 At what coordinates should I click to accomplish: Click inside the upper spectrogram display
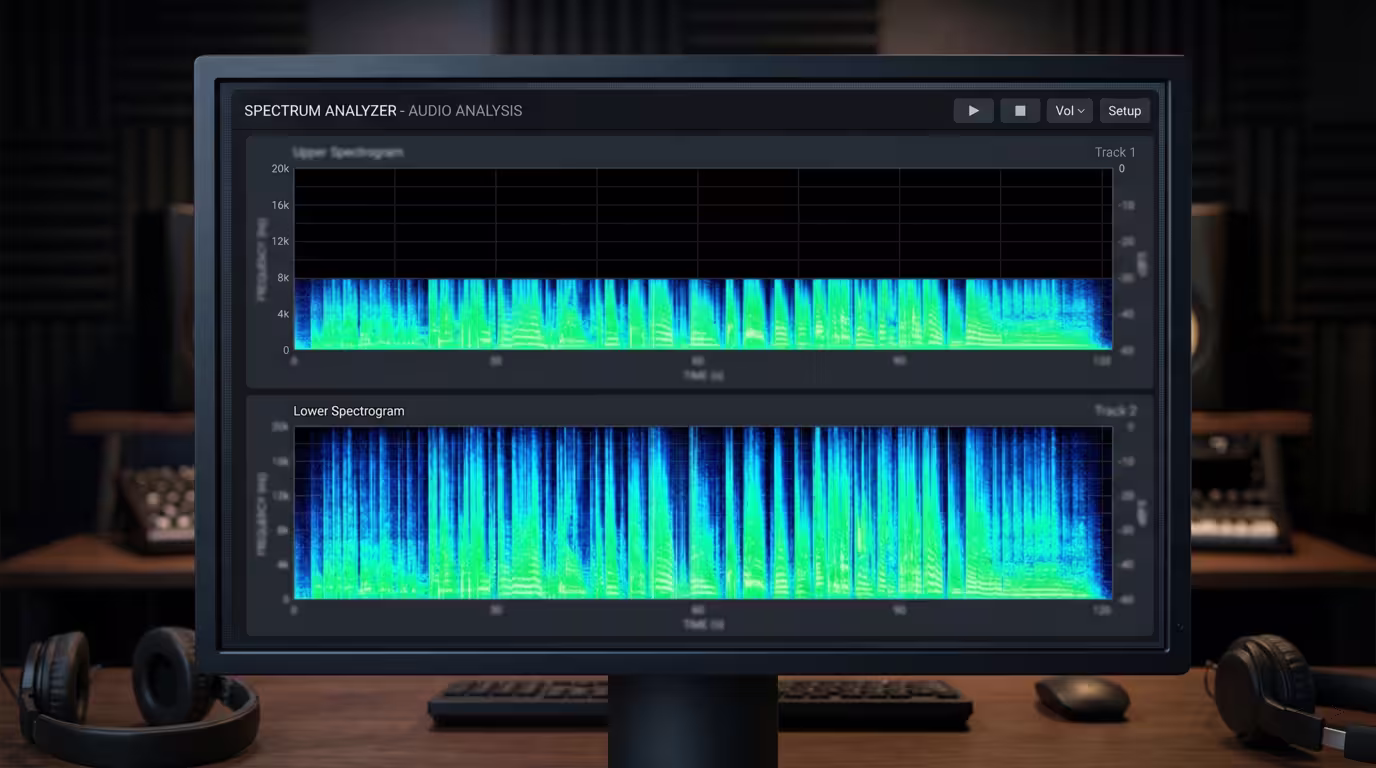(x=702, y=259)
